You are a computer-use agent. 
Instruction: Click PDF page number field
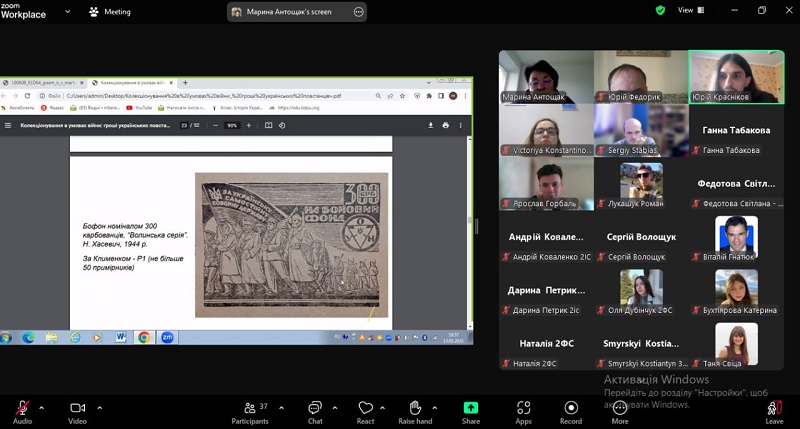(184, 125)
